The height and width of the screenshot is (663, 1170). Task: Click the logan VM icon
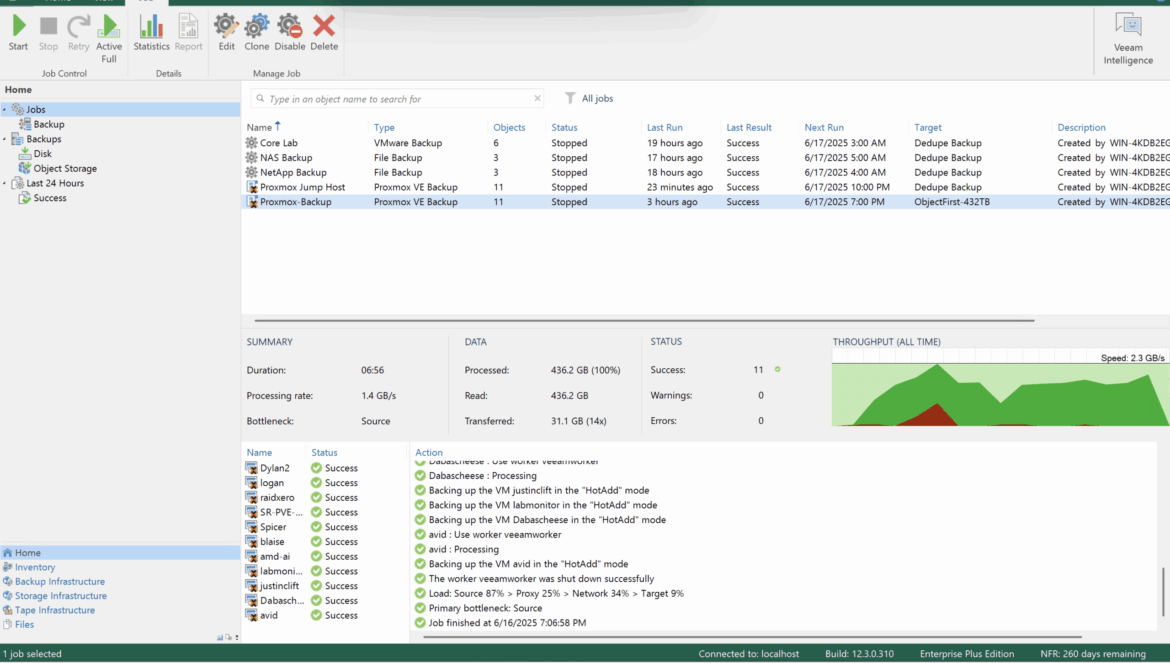(x=251, y=483)
